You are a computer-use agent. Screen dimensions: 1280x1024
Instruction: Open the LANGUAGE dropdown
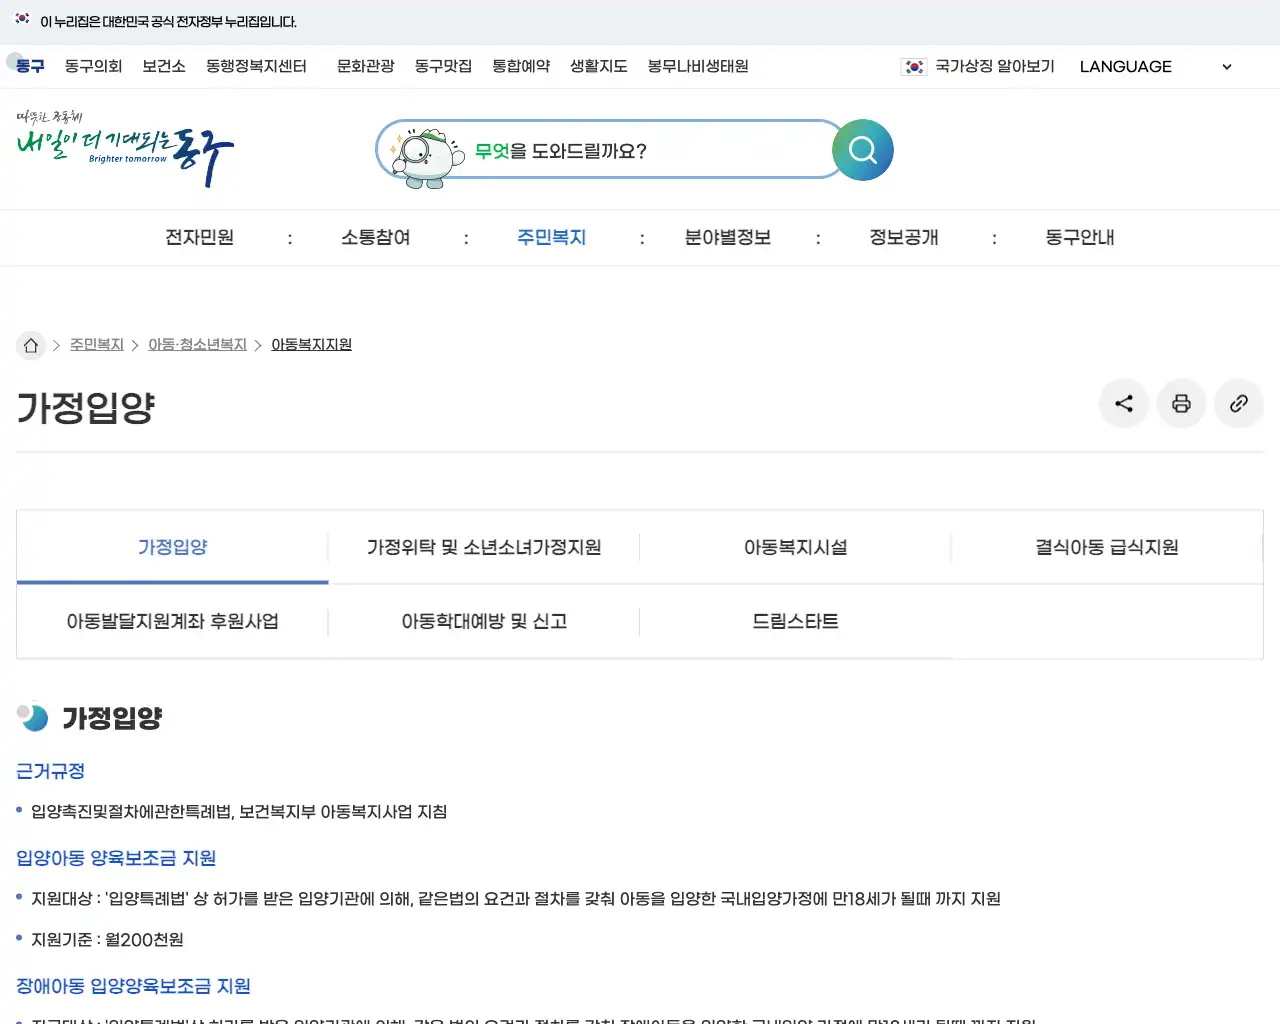coord(1125,66)
